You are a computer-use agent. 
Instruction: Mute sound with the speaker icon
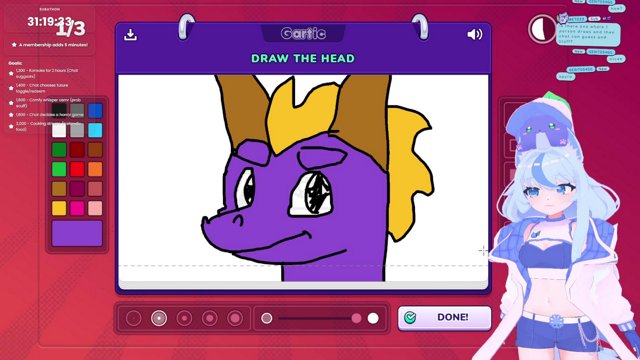point(475,34)
